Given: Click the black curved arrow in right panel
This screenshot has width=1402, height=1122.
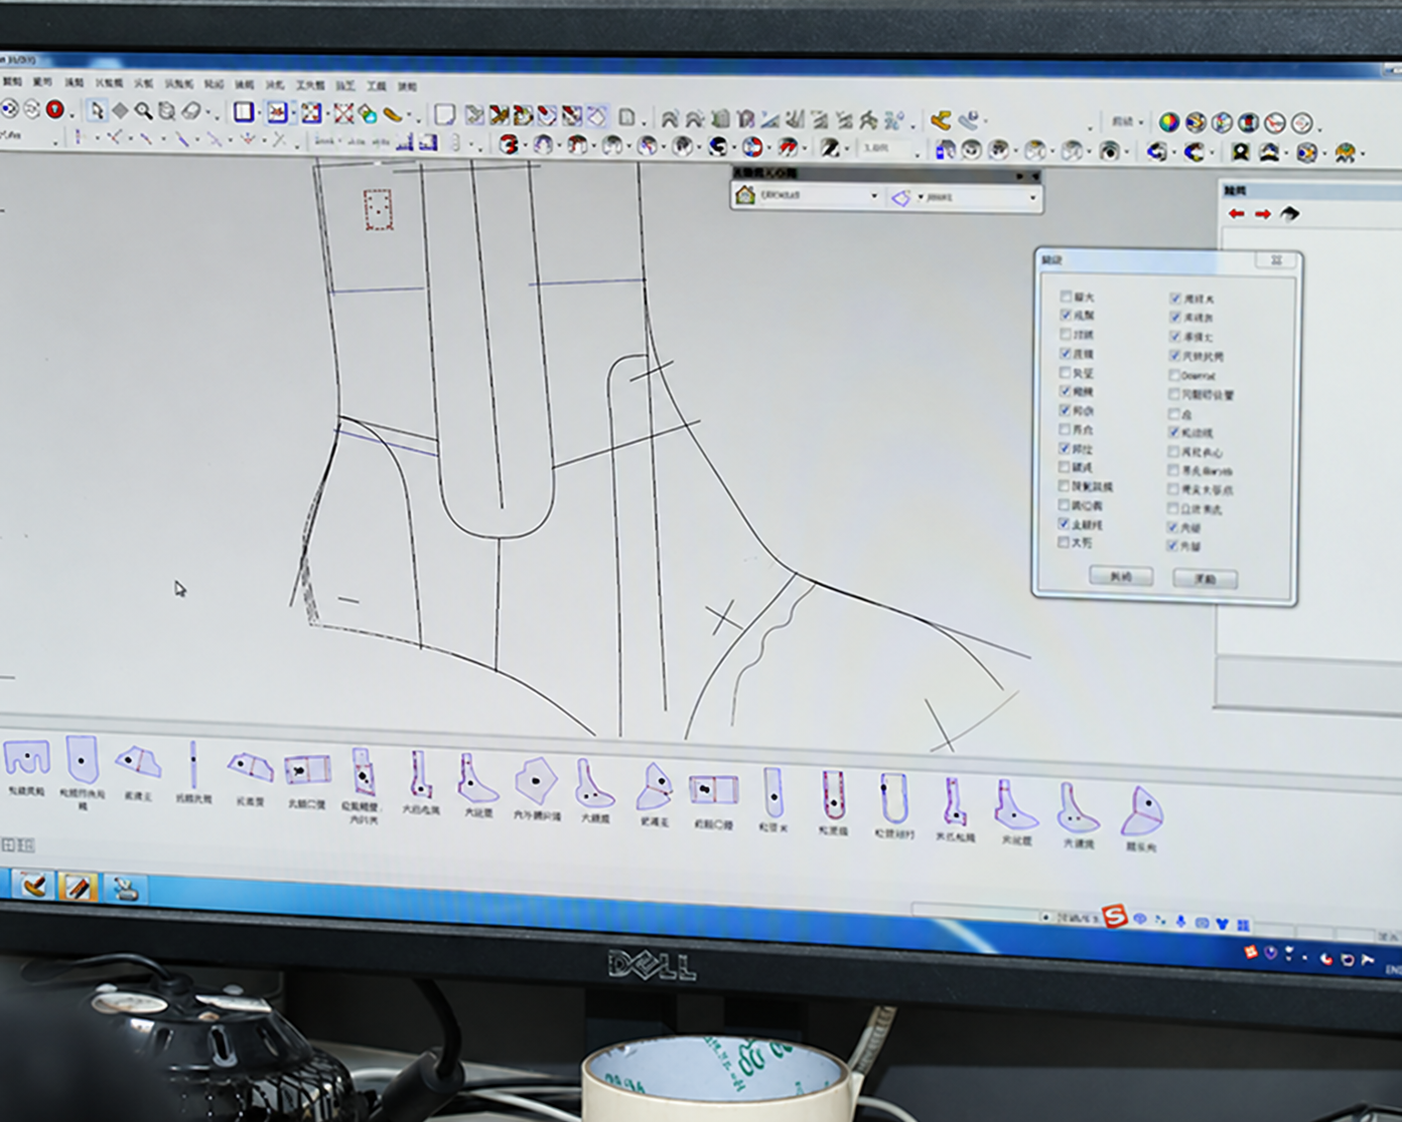Looking at the screenshot, I should click(1289, 214).
